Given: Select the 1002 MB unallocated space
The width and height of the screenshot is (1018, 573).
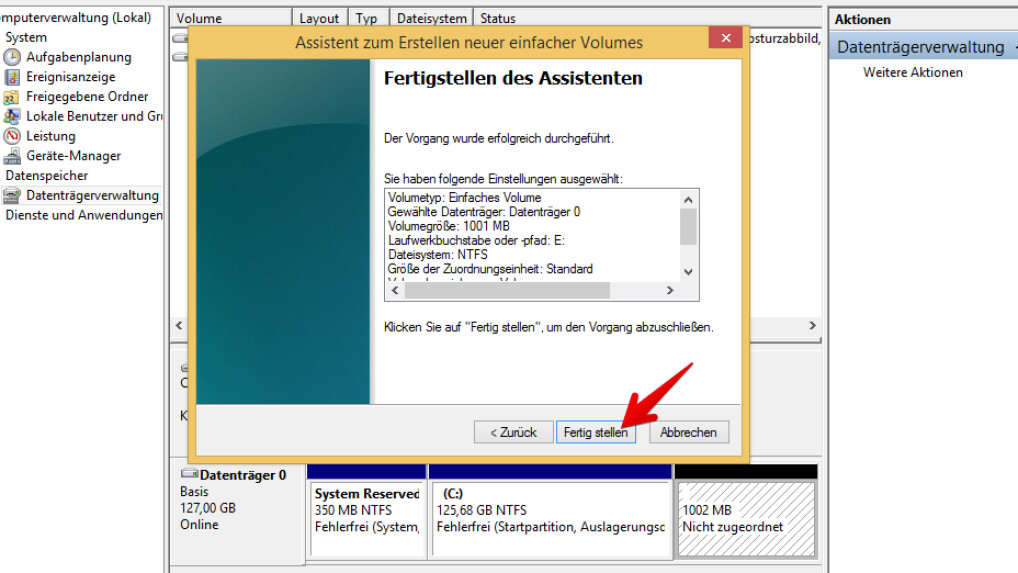Looking at the screenshot, I should click(x=745, y=519).
